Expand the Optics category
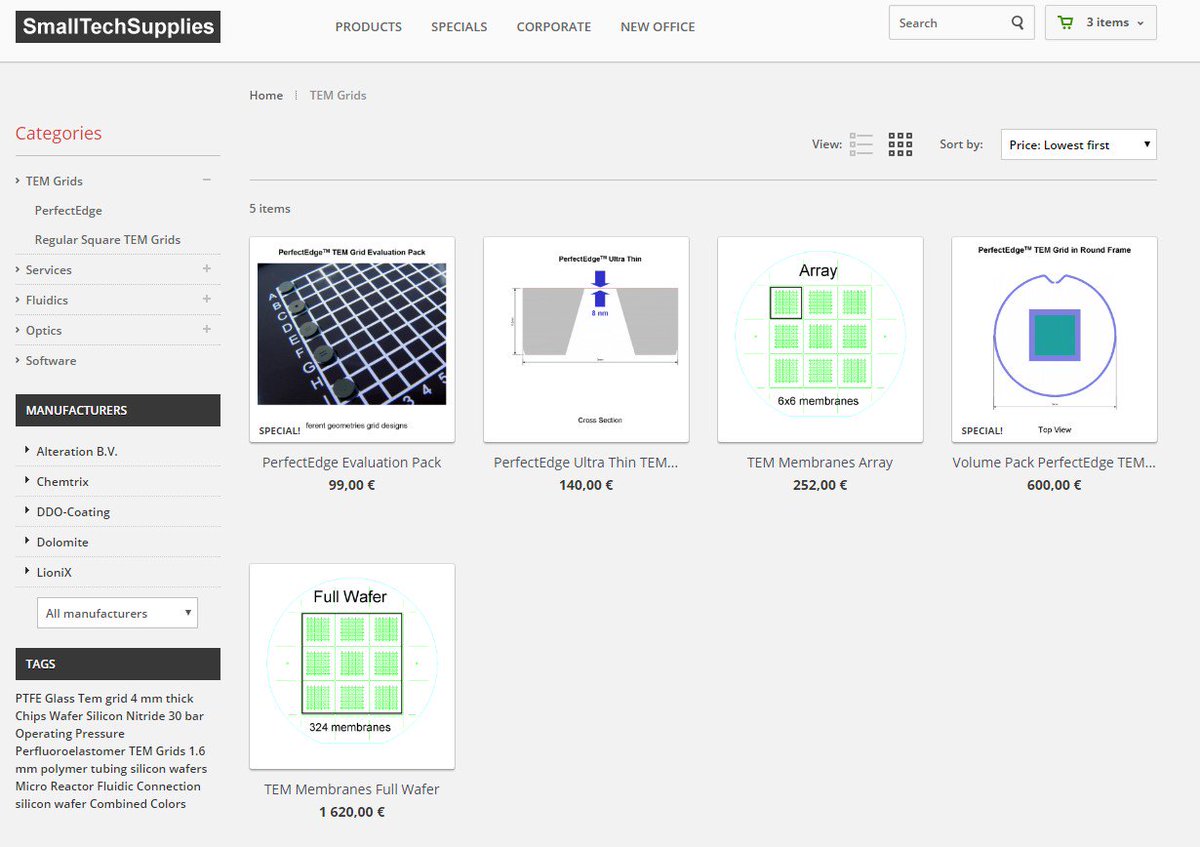 205,330
